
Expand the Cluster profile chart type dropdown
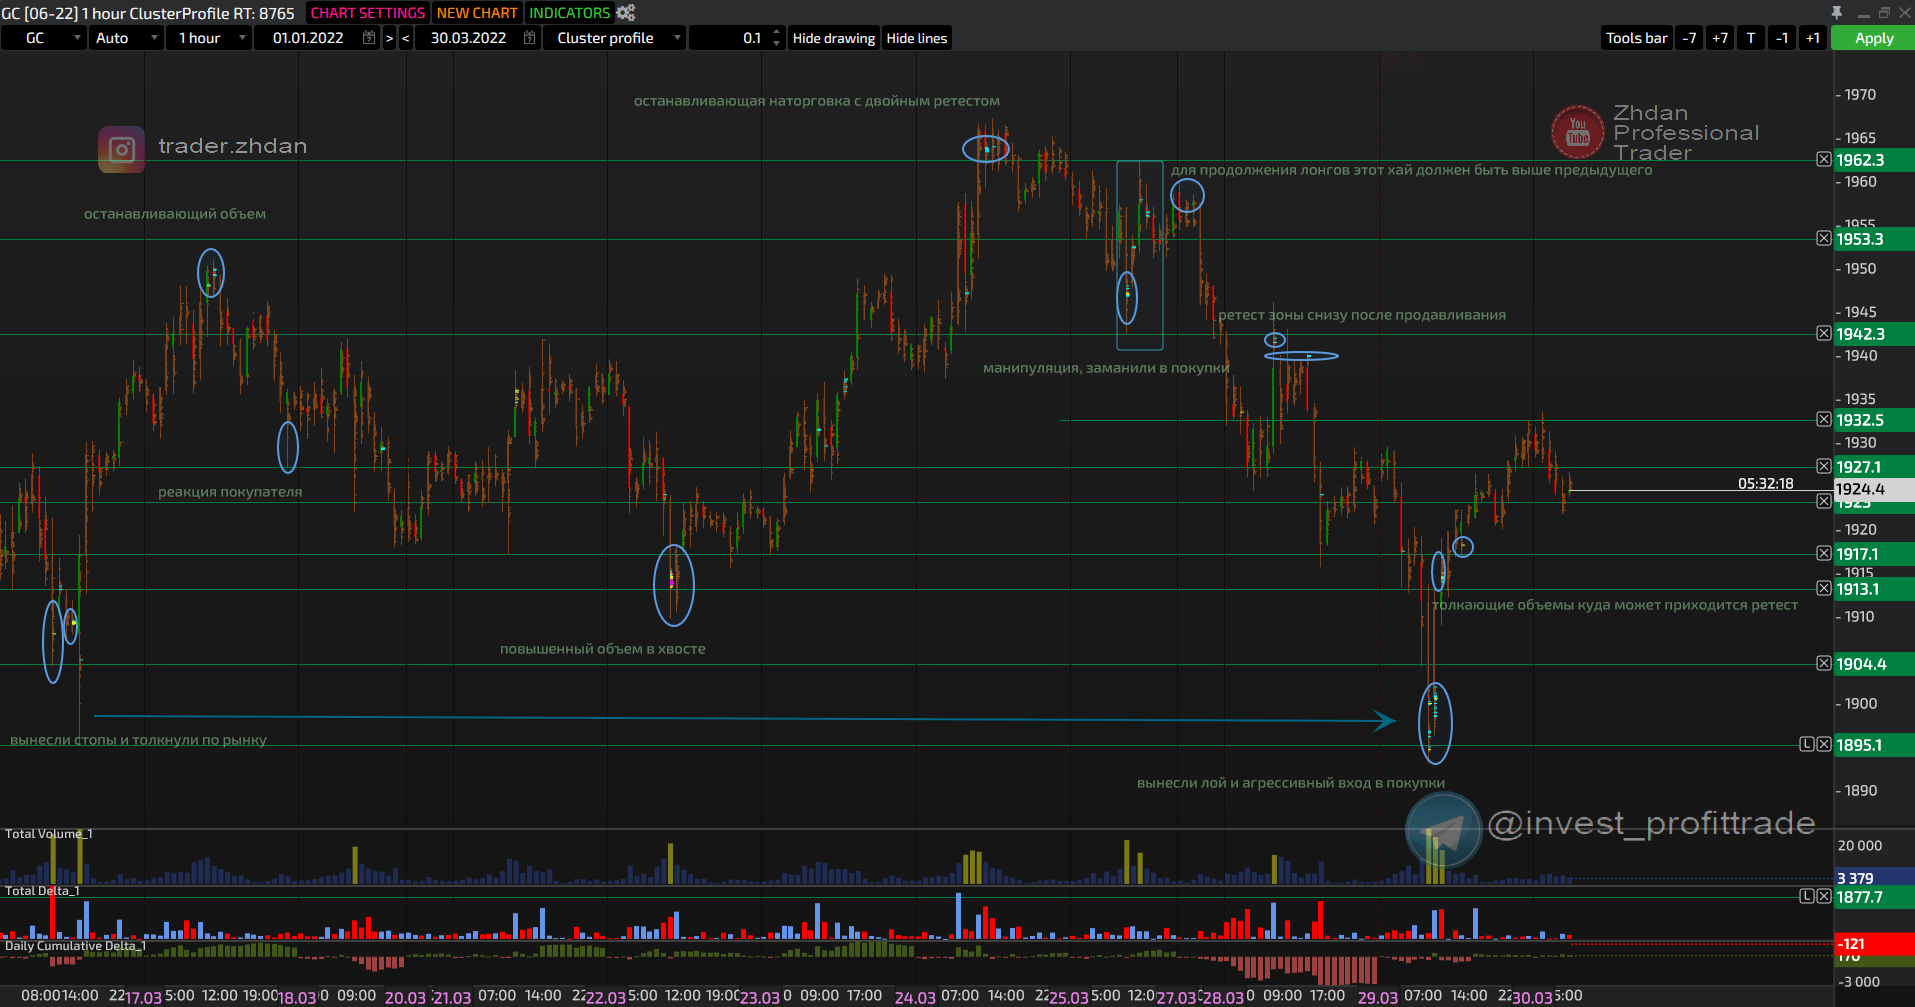pos(677,38)
